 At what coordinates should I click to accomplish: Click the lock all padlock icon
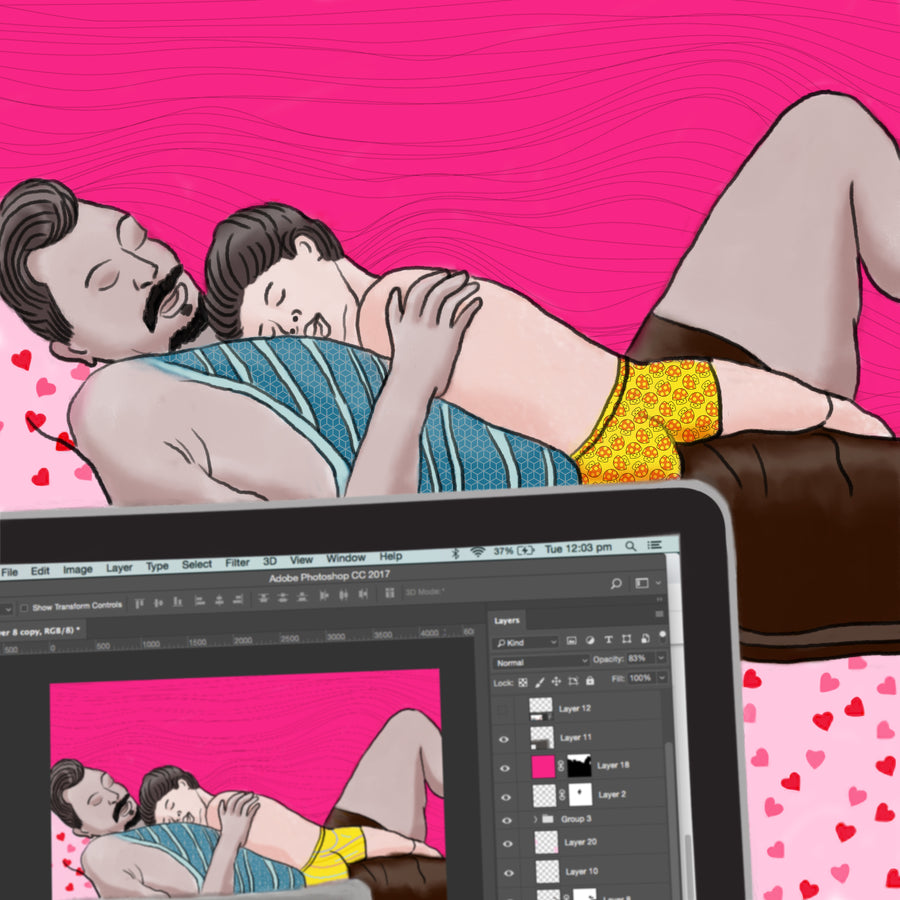click(590, 680)
